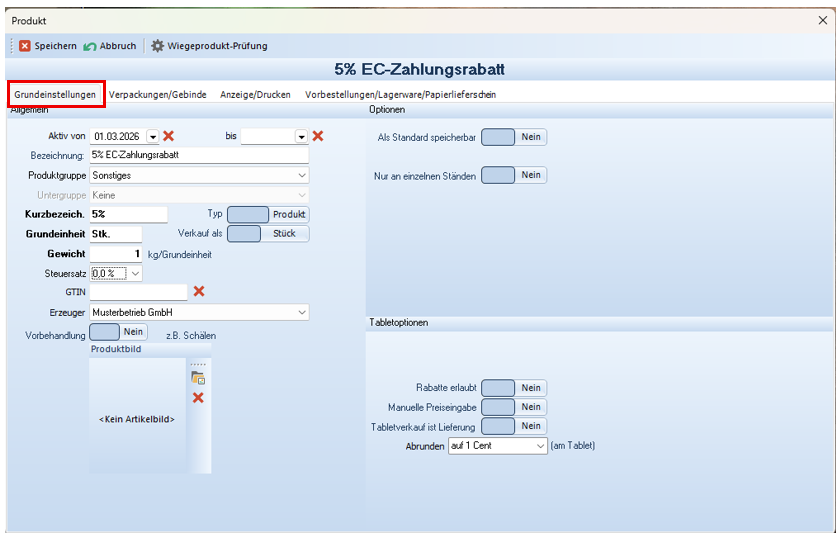Delete the Produktbild with red X
Image resolution: width=836 pixels, height=533 pixels.
pos(198,398)
